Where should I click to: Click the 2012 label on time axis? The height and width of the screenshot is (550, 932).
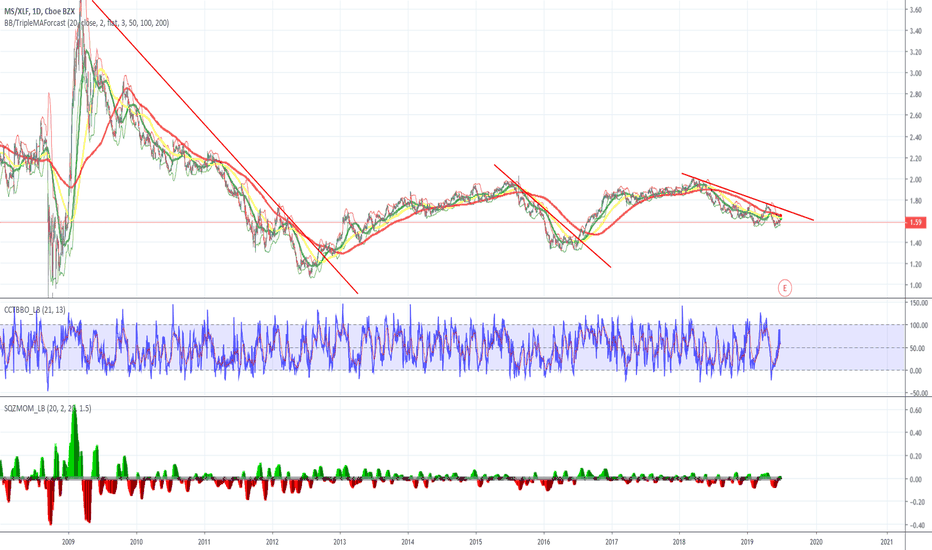(x=272, y=542)
